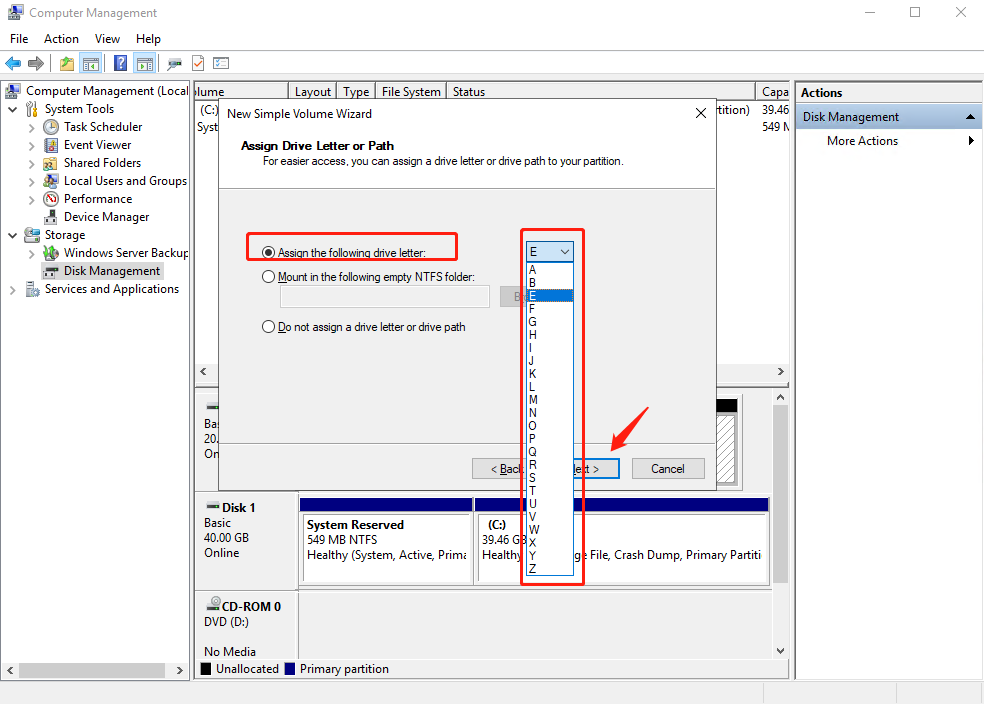Viewport: 984px width, 704px height.
Task: Expand the Event Viewer node
Action: pos(31,146)
